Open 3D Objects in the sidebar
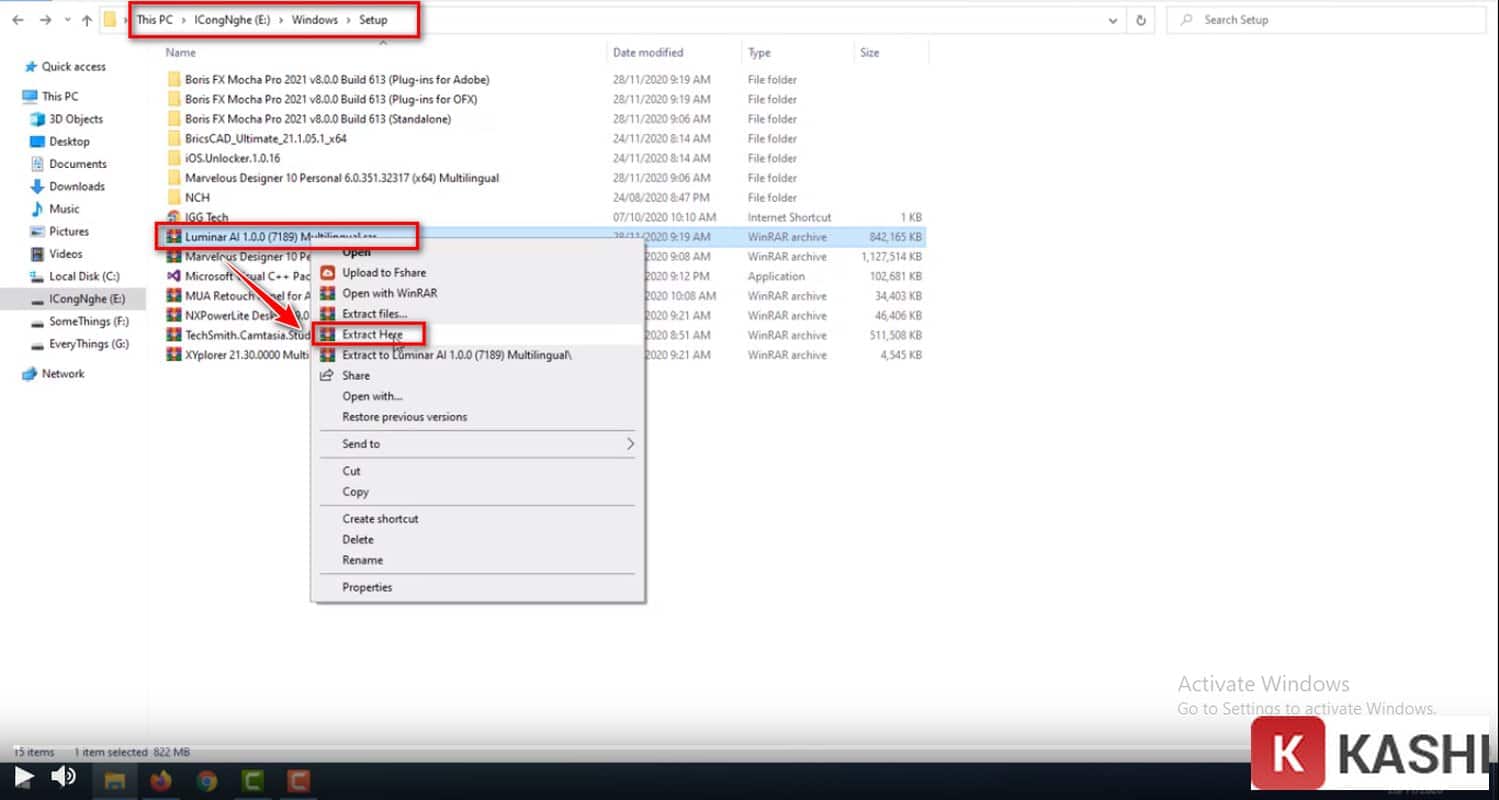 pyautogui.click(x=76, y=119)
